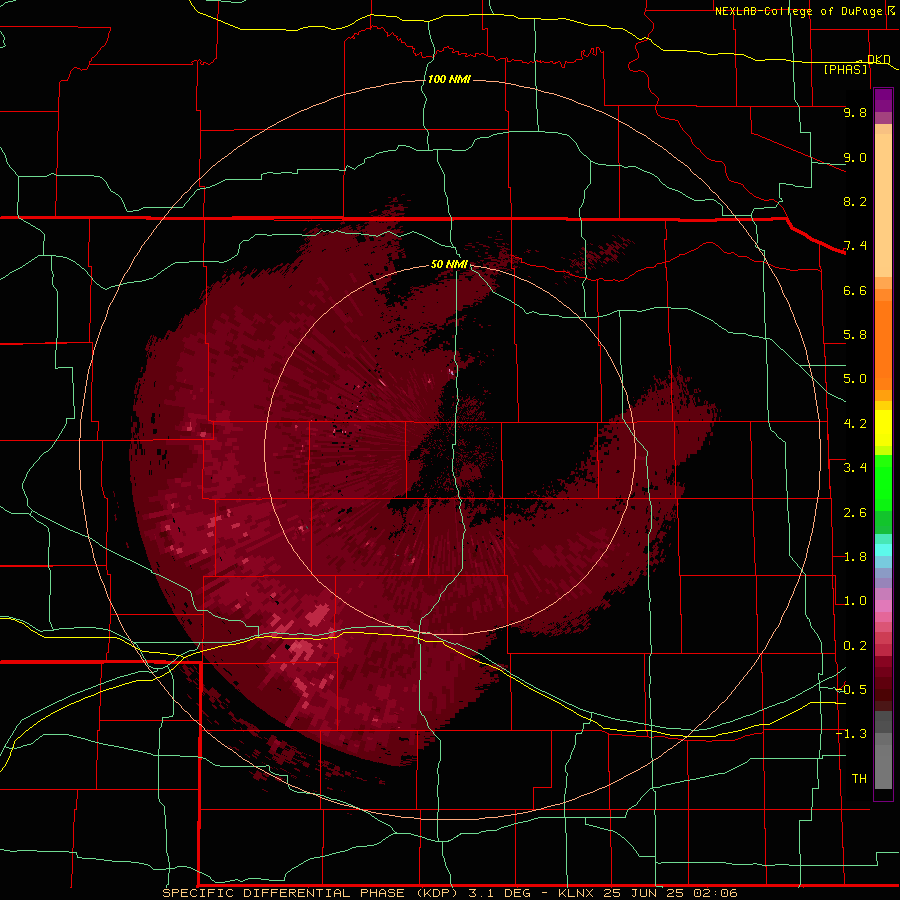900x900 pixels.
Task: Click the [PHAS] legend heading
Action: coord(845,69)
